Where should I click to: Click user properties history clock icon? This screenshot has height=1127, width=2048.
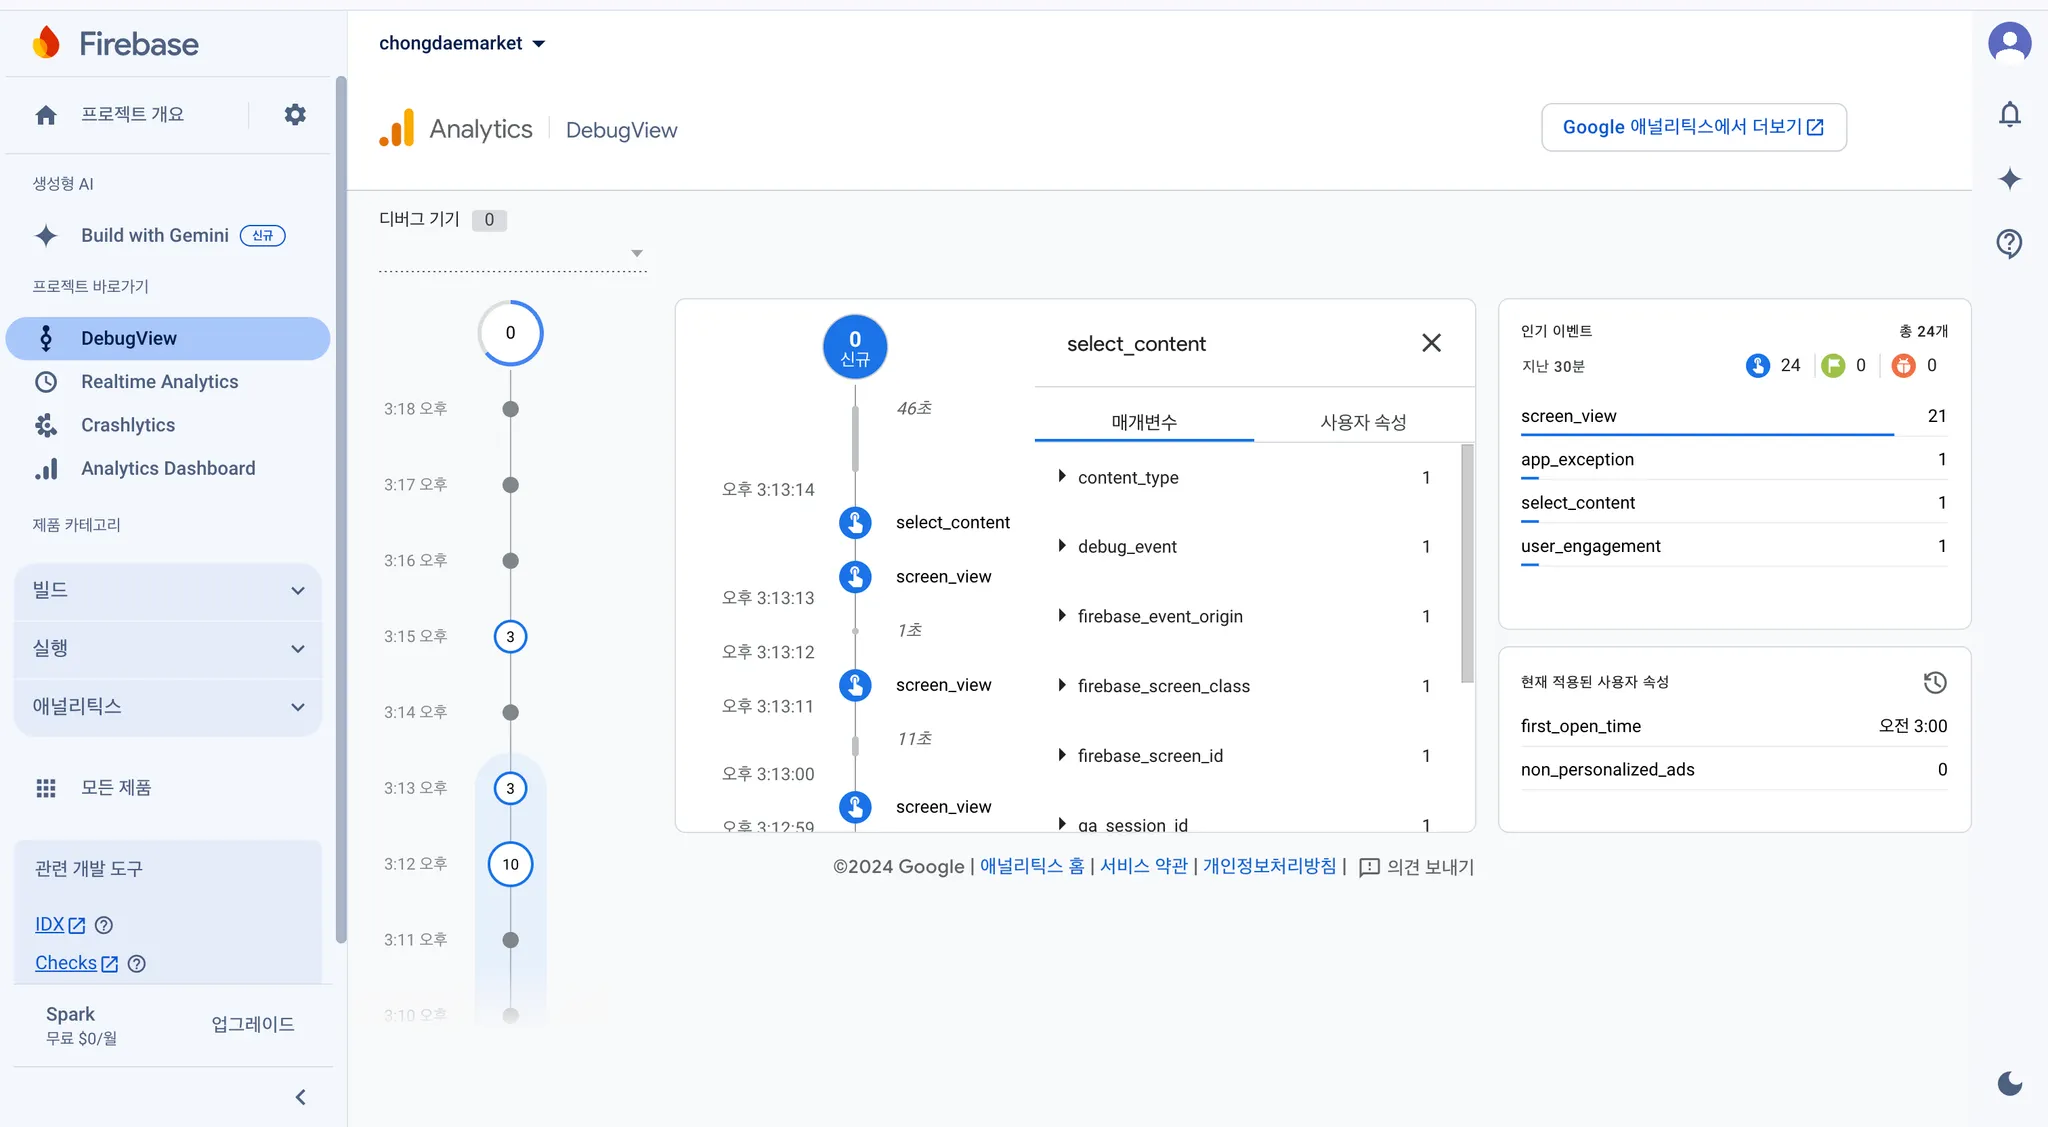1935,683
